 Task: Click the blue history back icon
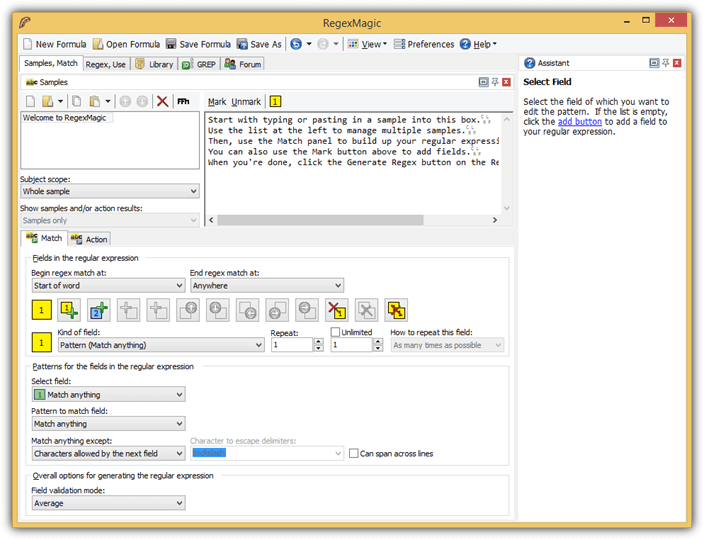pos(296,44)
